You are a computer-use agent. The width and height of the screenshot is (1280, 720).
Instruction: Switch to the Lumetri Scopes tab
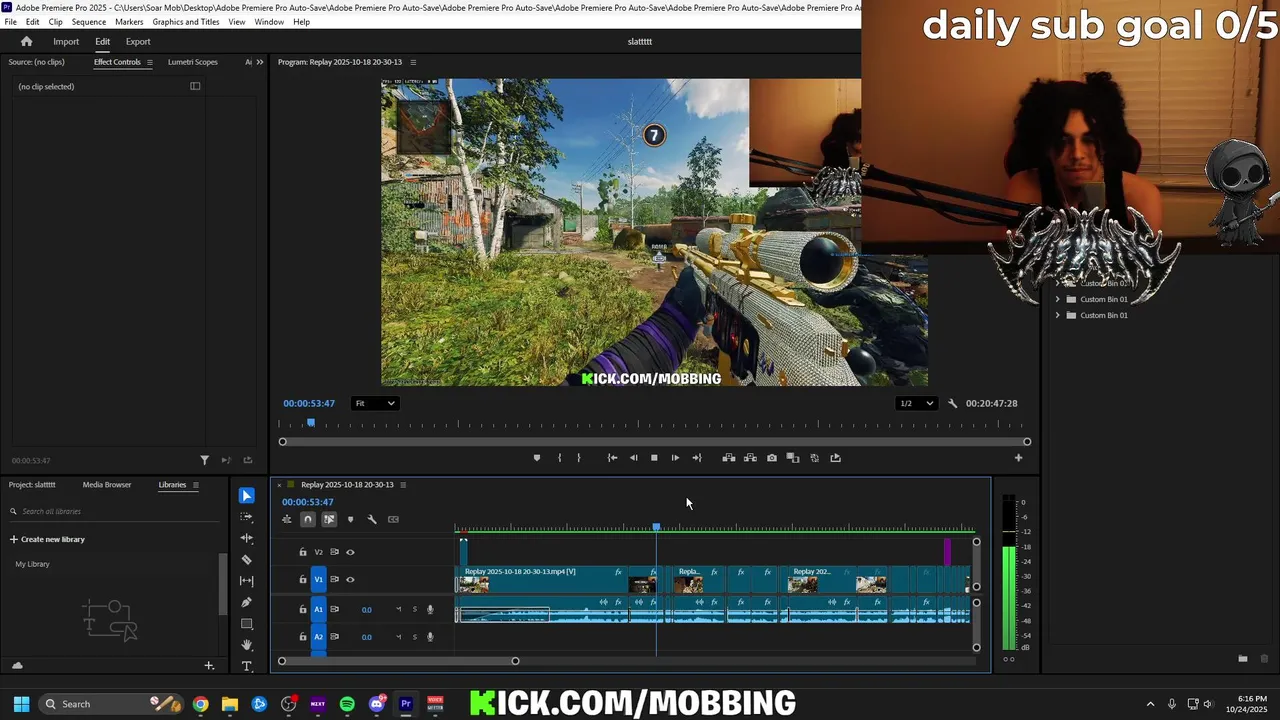(192, 62)
